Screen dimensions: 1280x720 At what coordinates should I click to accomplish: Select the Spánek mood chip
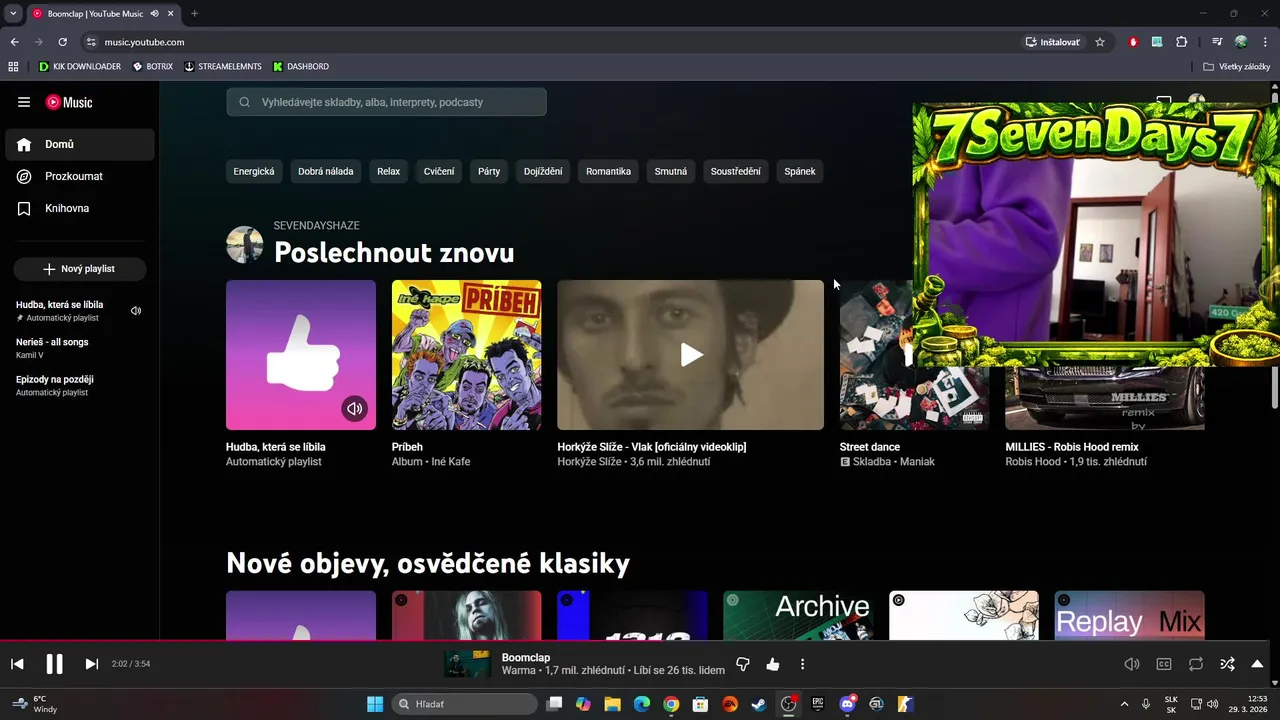click(800, 171)
